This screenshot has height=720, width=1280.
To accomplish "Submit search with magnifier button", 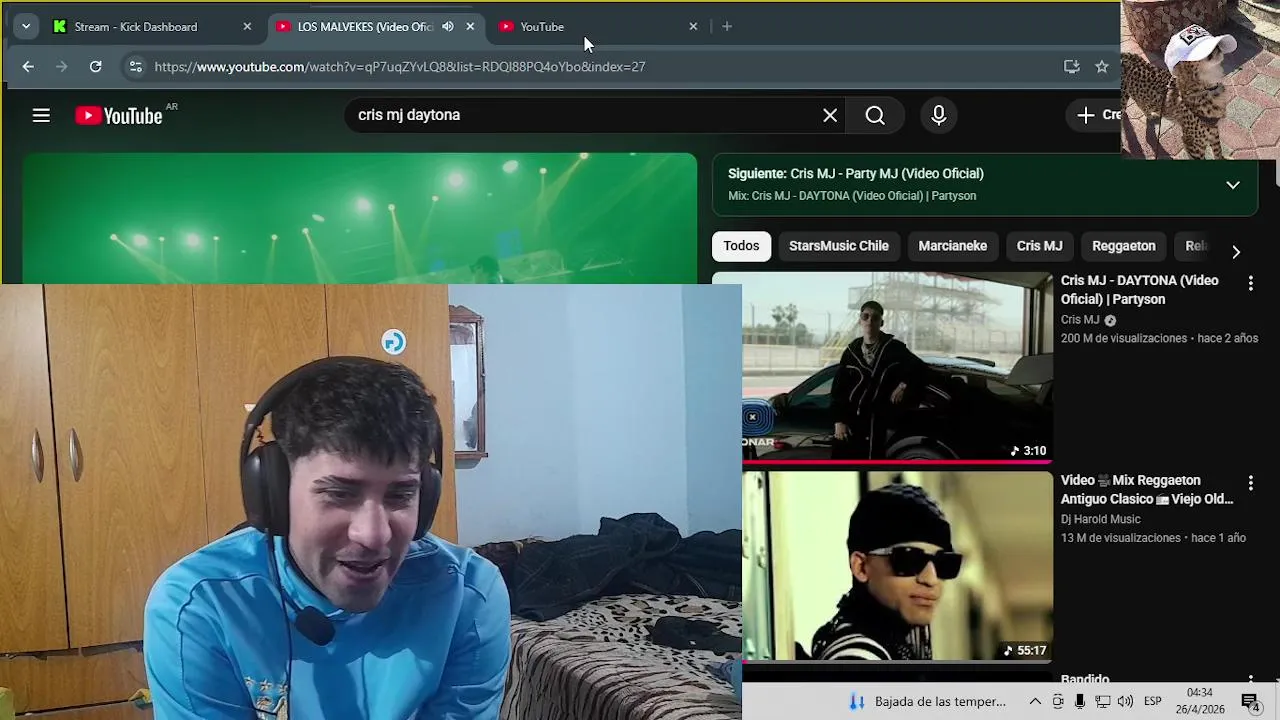I will (875, 115).
